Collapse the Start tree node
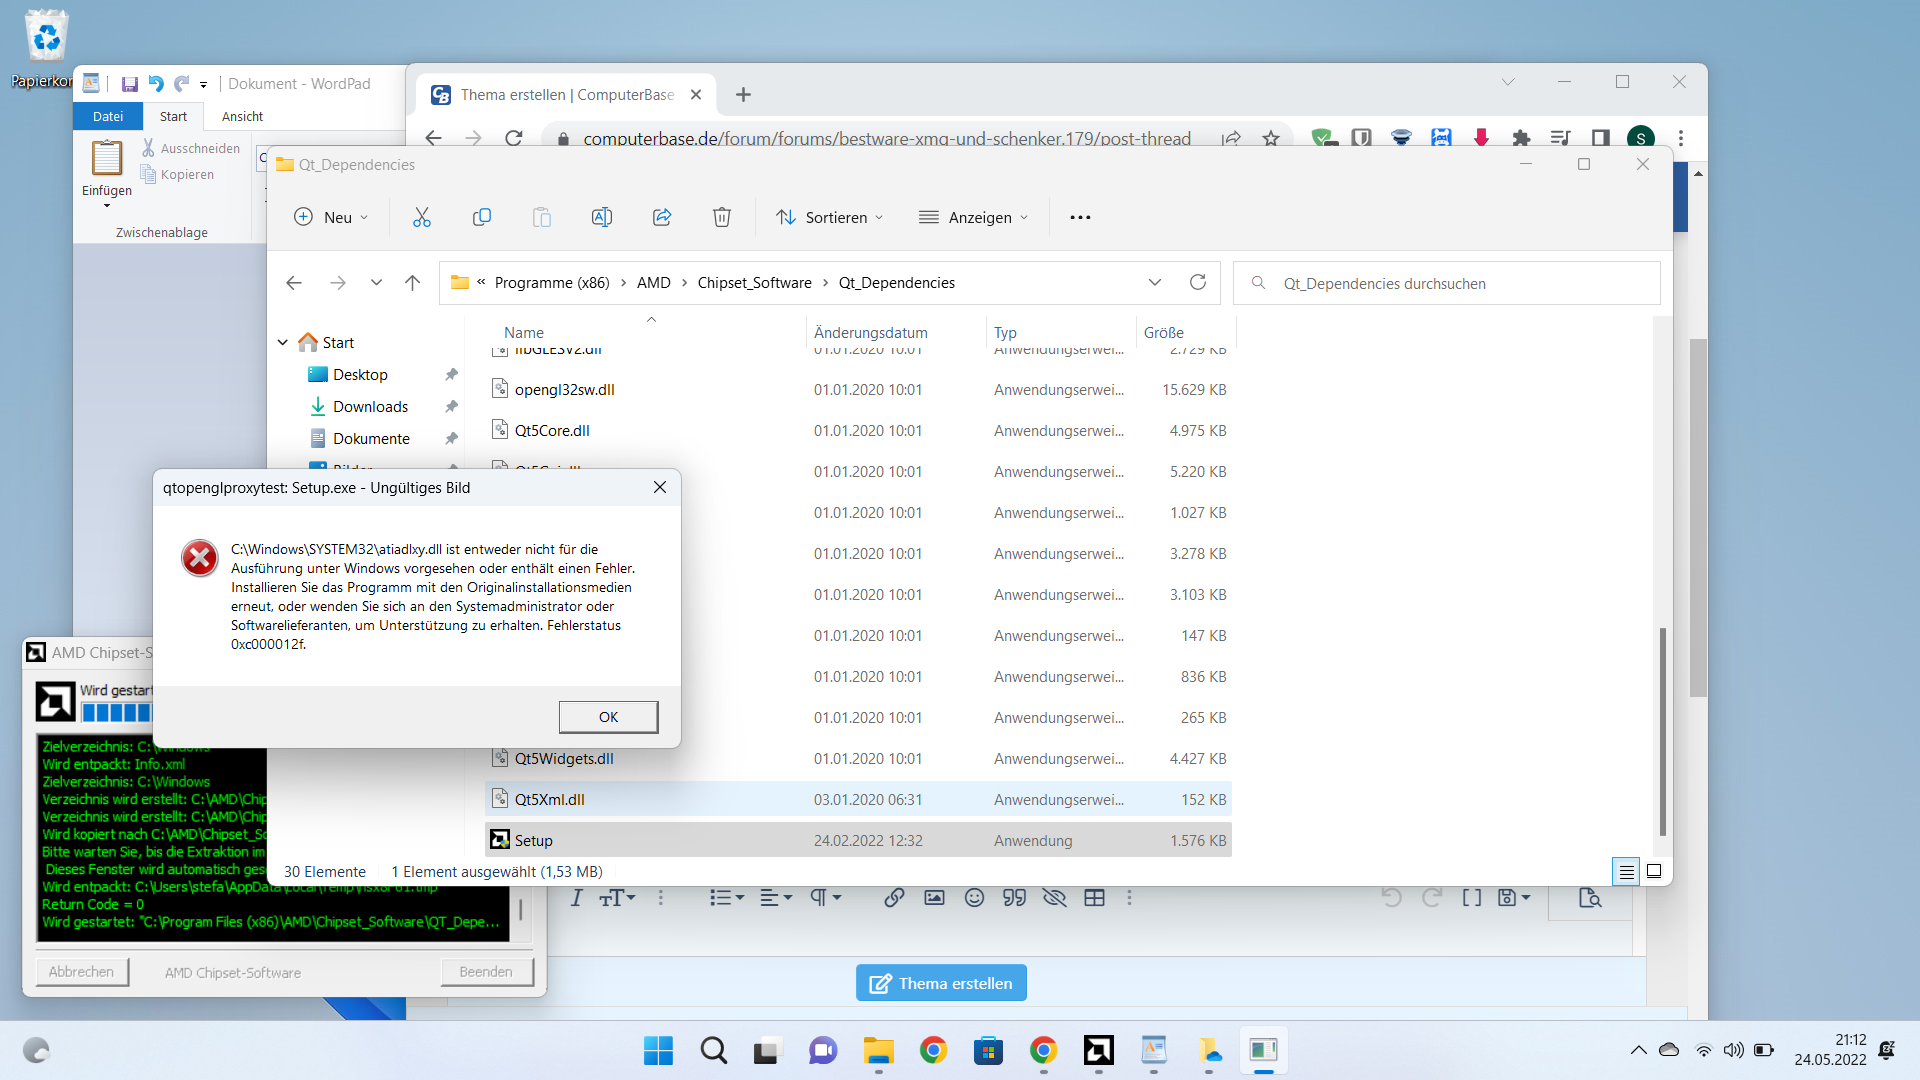Viewport: 1920px width, 1080px height. click(x=283, y=342)
